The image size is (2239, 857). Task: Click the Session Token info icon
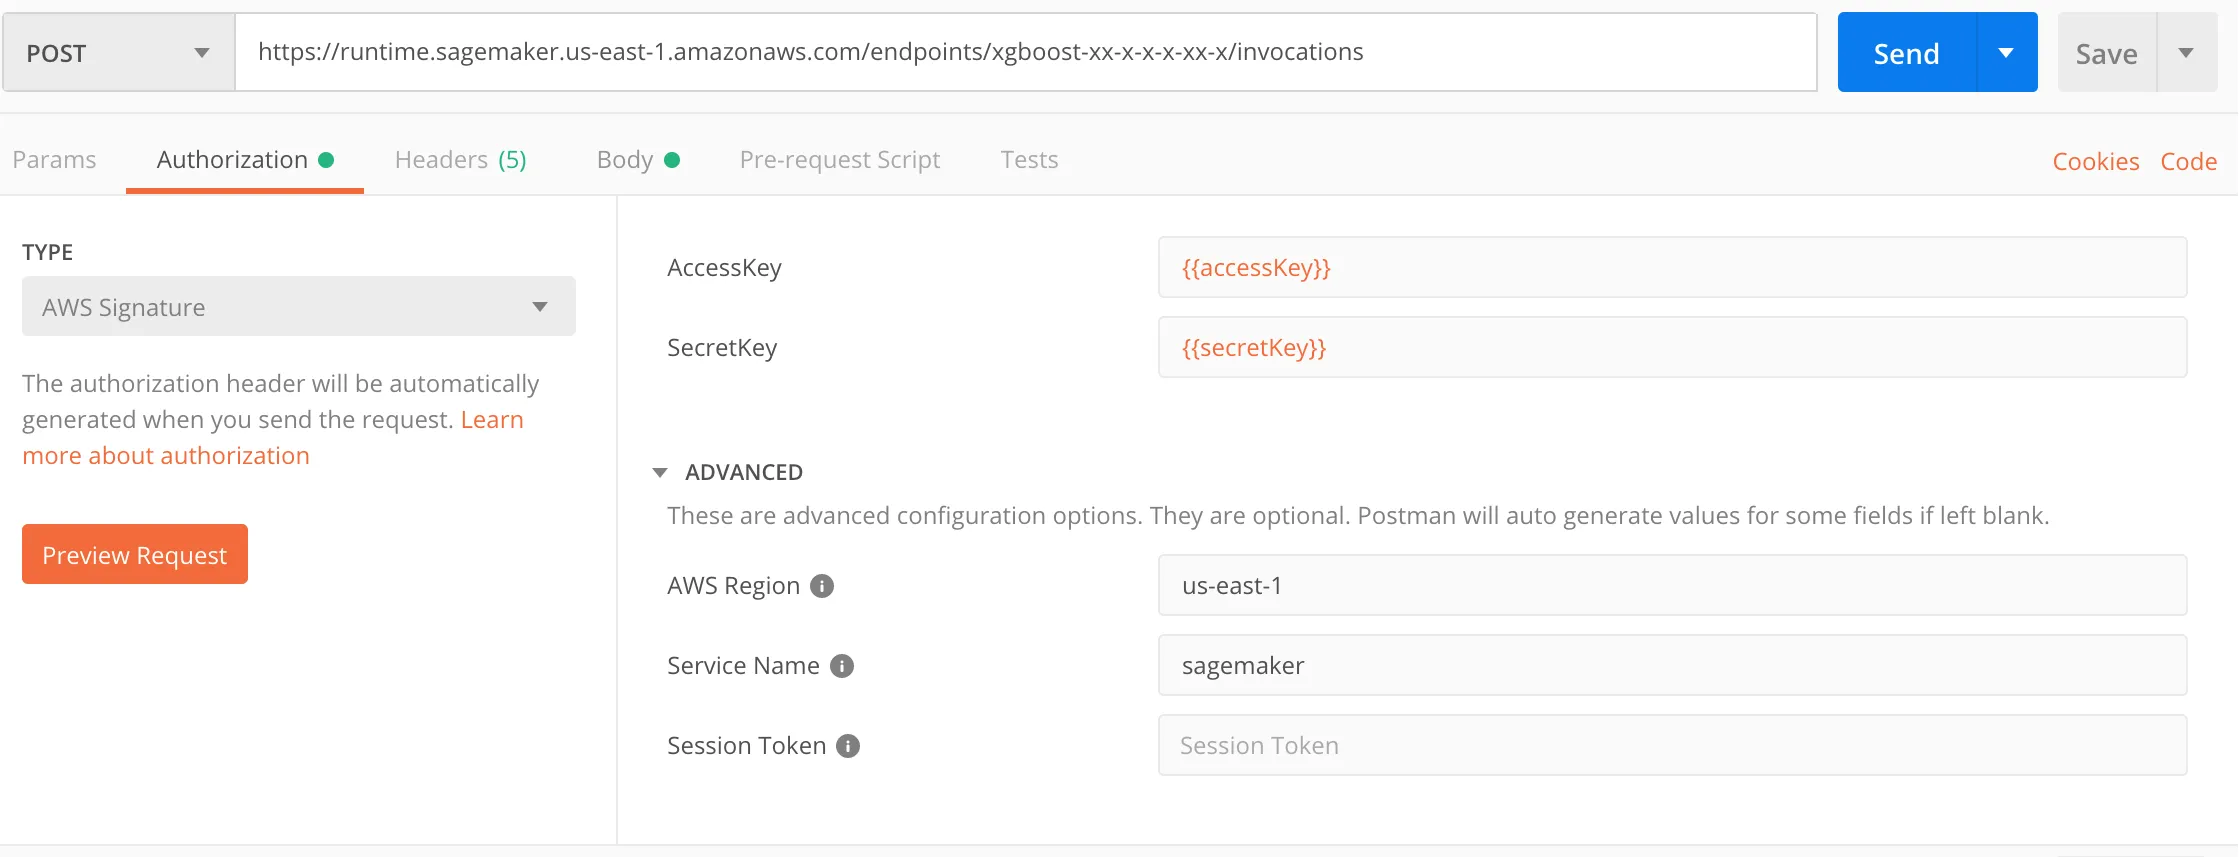pyautogui.click(x=848, y=746)
